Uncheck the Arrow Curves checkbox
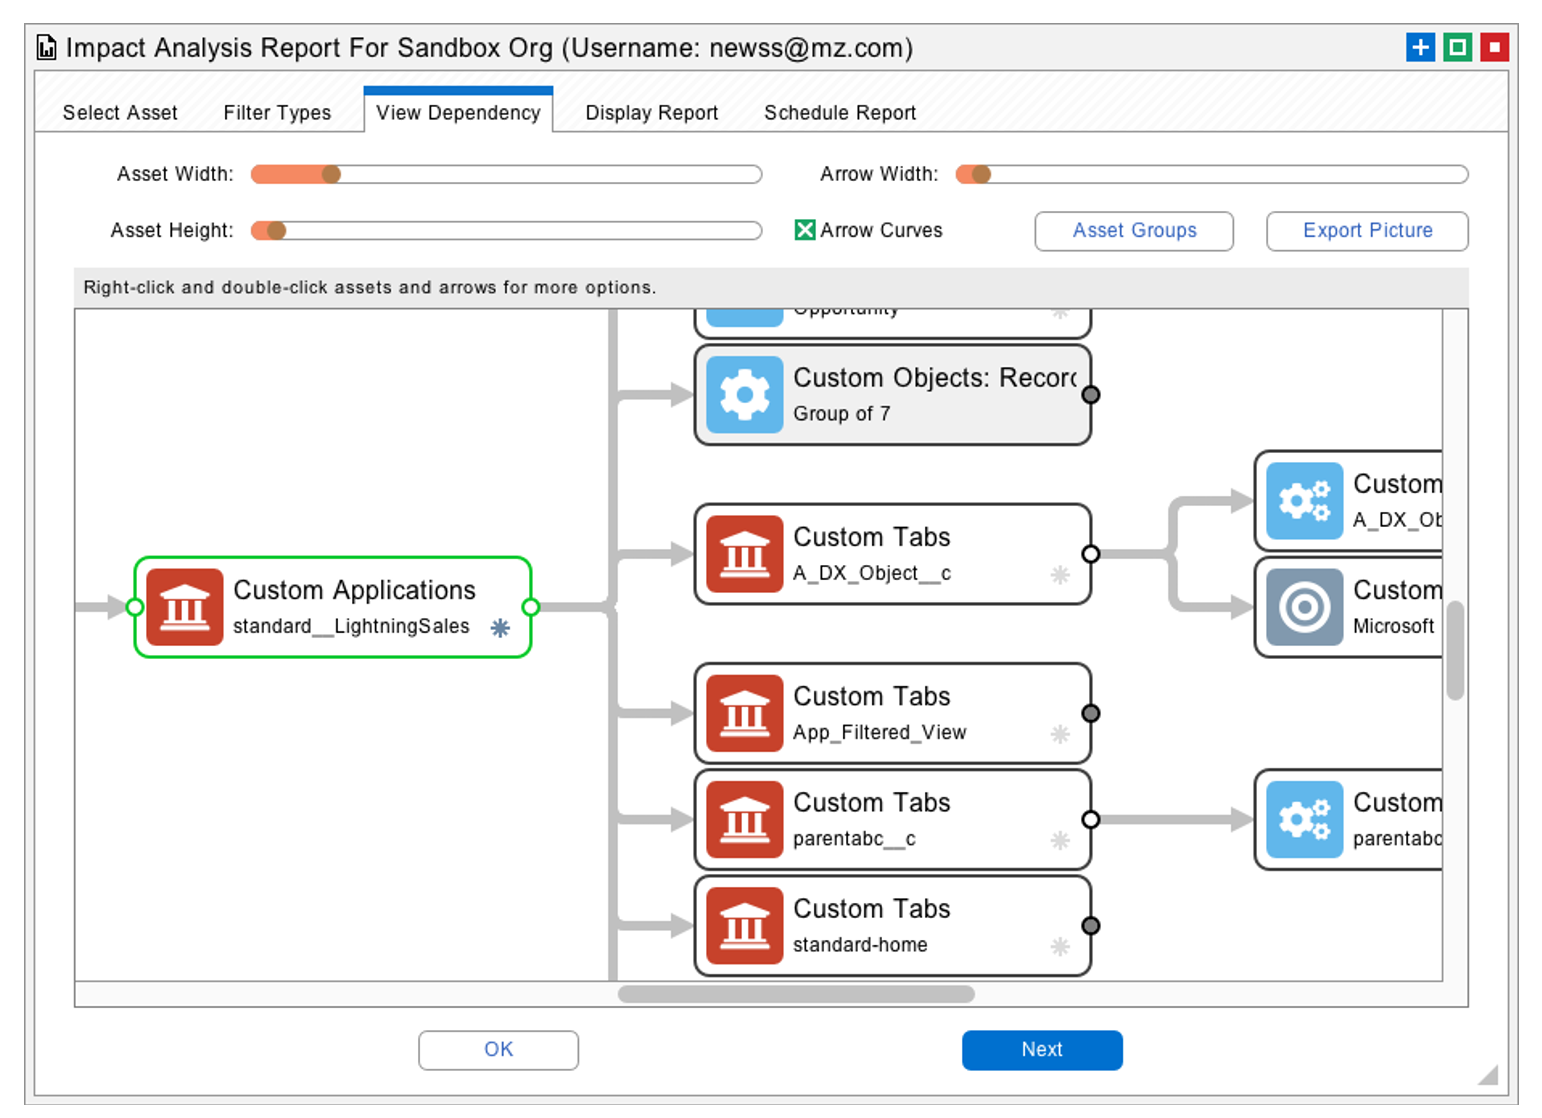The height and width of the screenshot is (1118, 1542). pos(806,230)
